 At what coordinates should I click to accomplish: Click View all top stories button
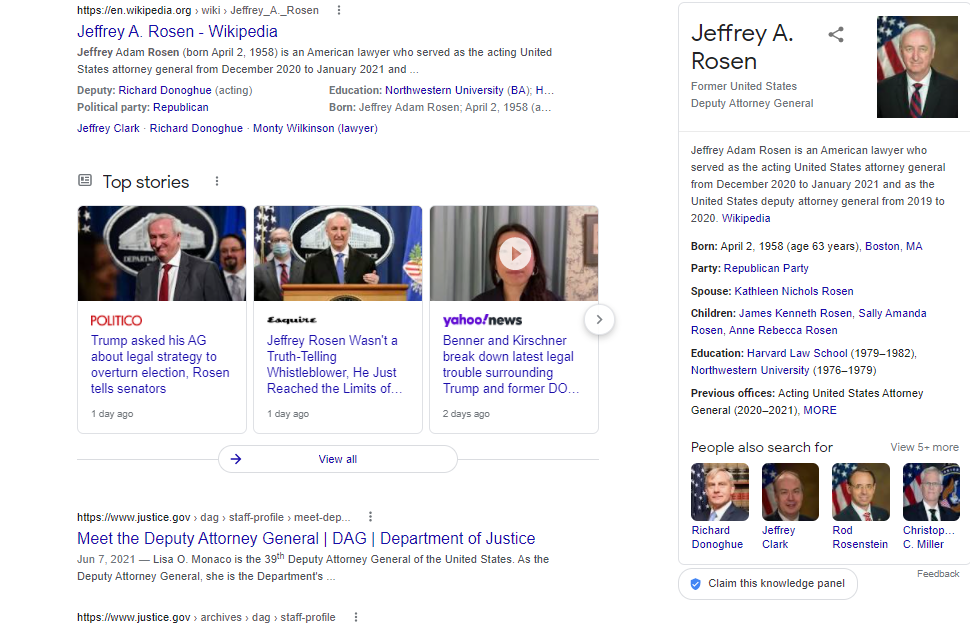click(338, 459)
